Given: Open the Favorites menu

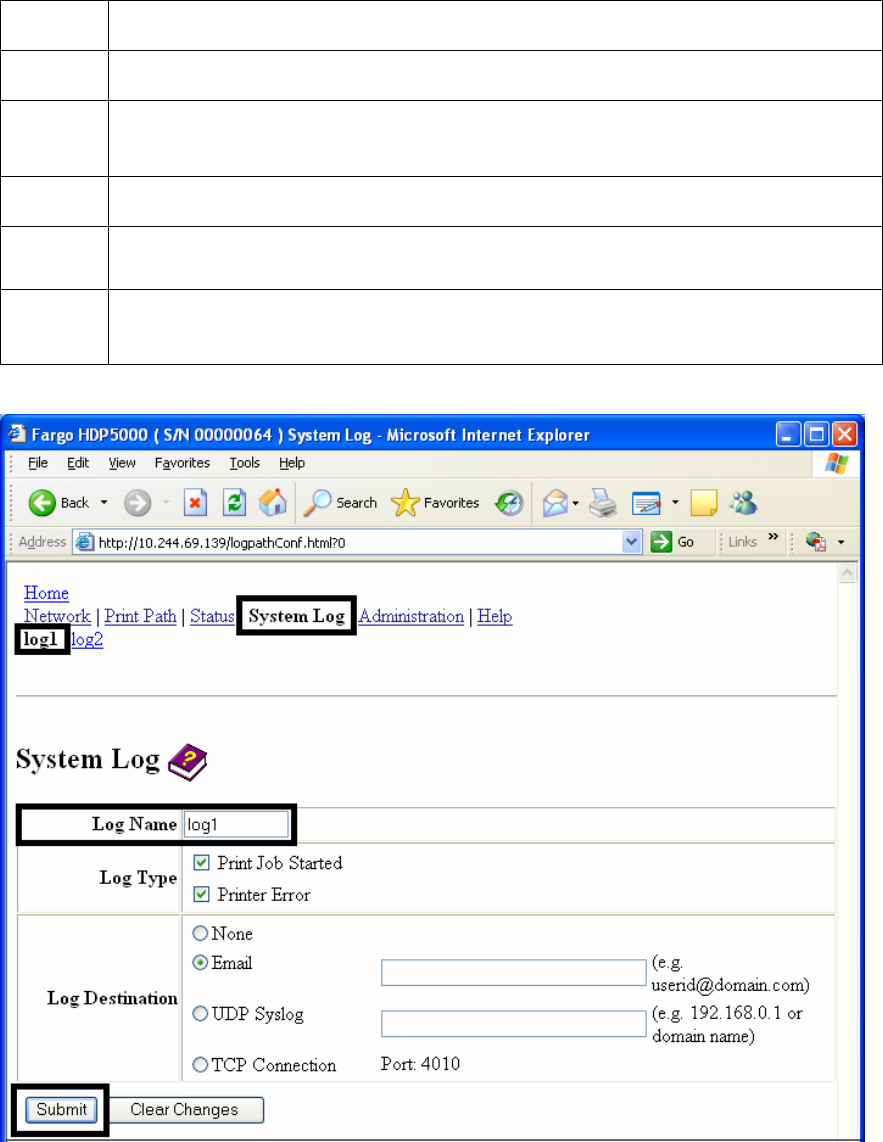Looking at the screenshot, I should pyautogui.click(x=182, y=462).
